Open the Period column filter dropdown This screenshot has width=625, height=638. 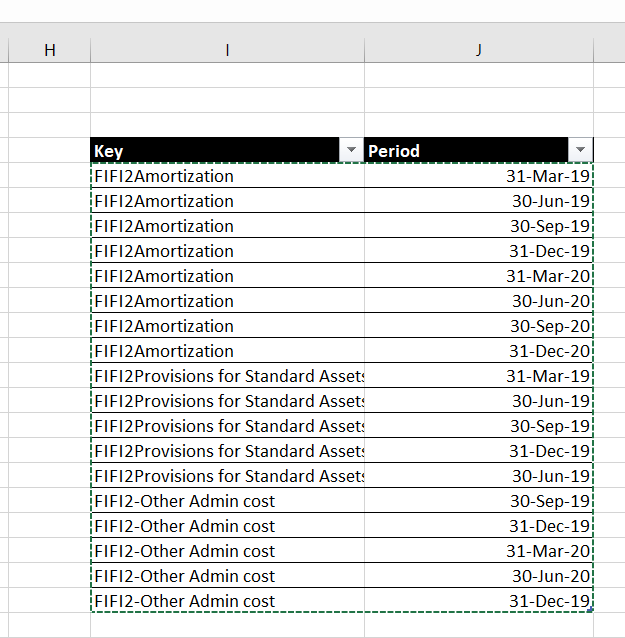[581, 150]
